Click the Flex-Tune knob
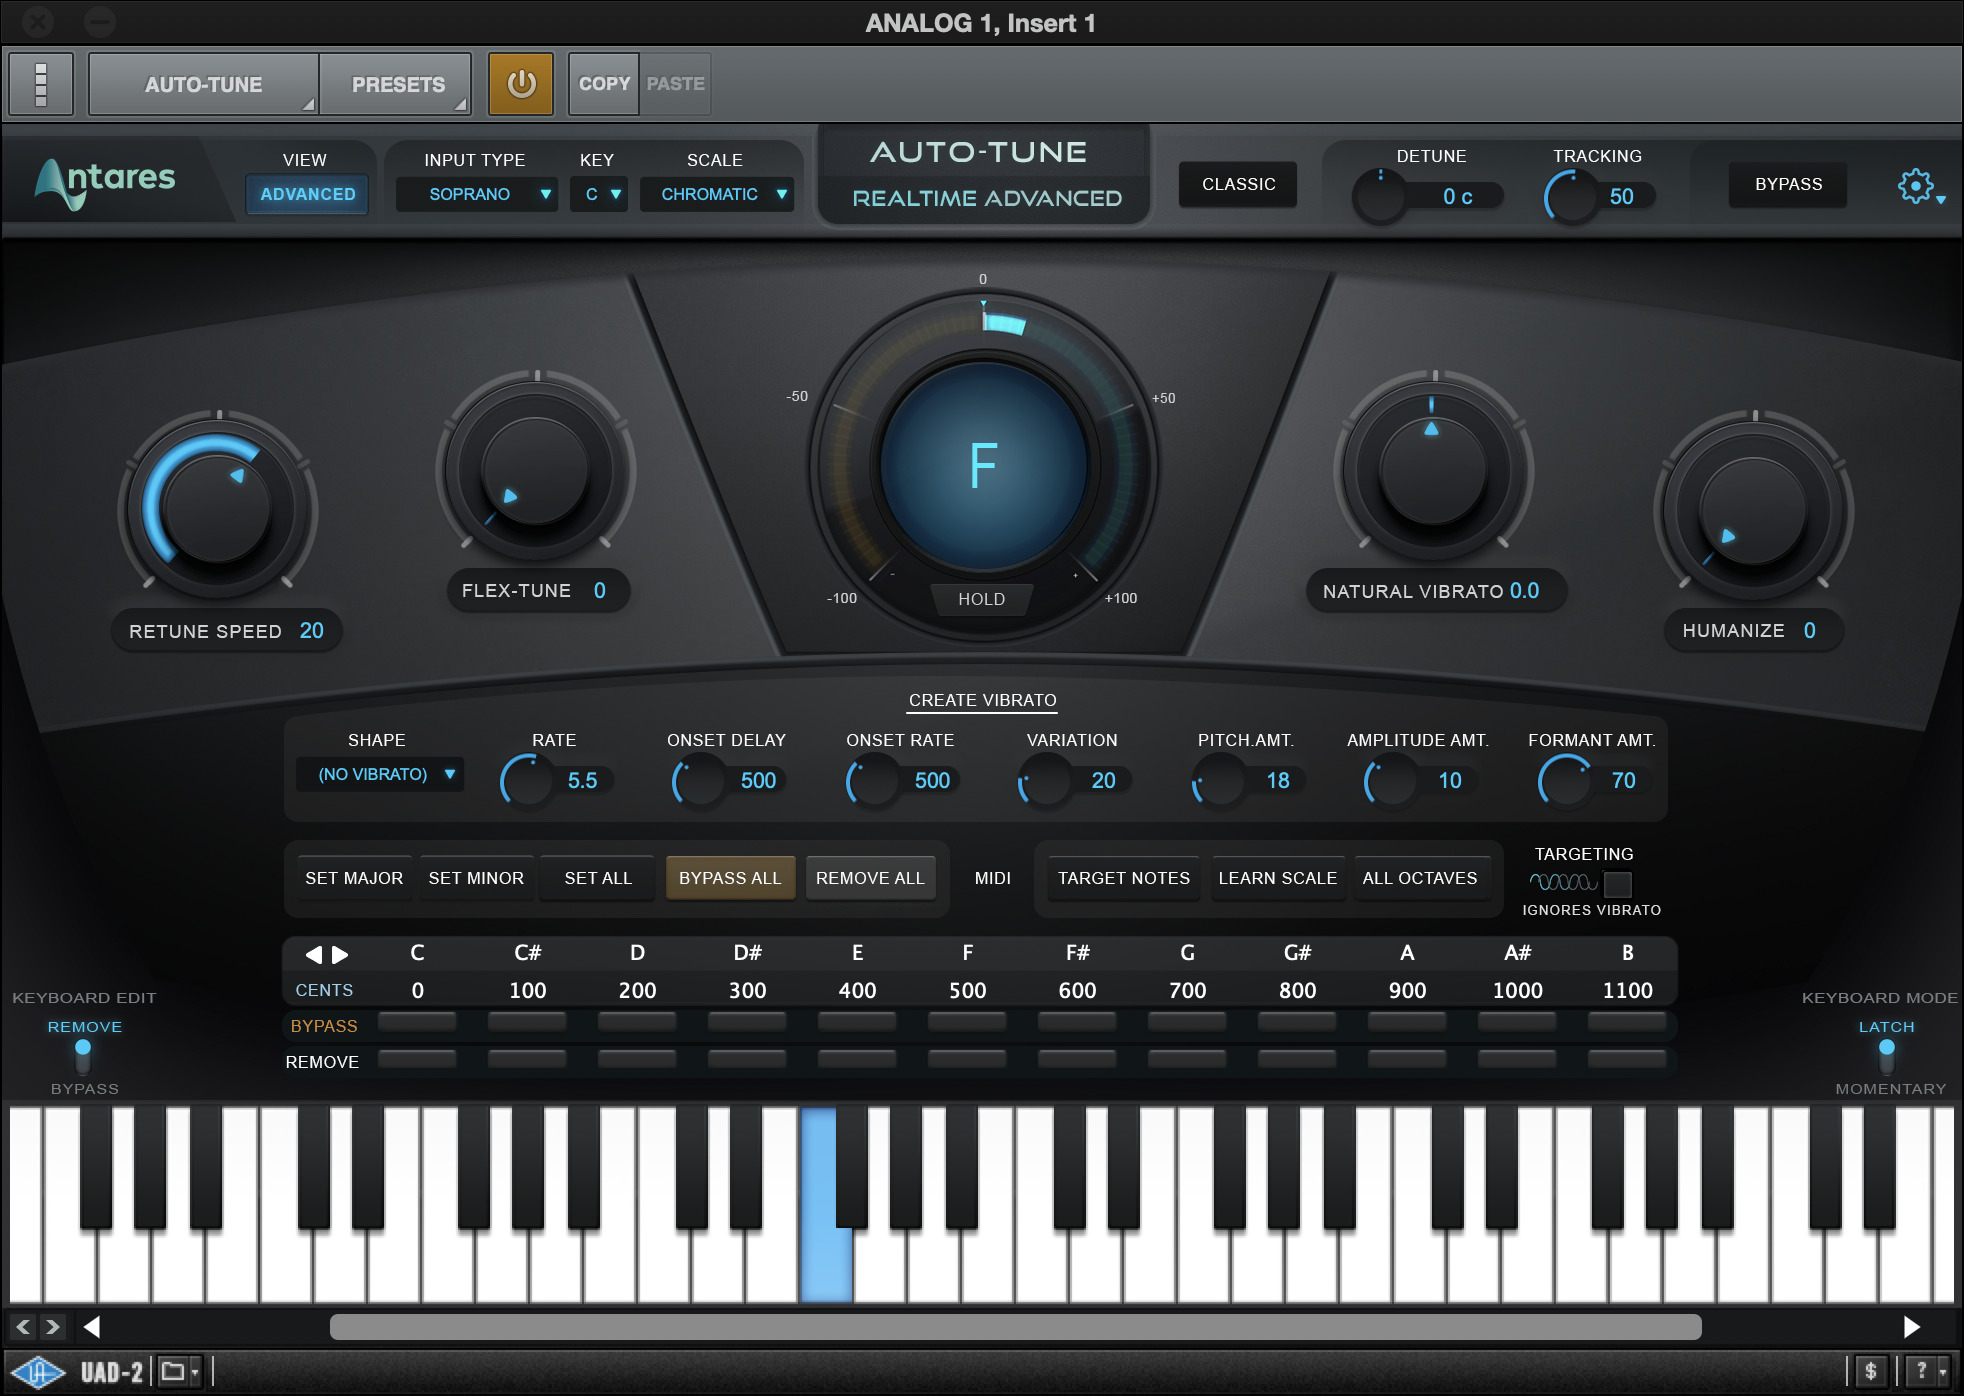The width and height of the screenshot is (1964, 1396). [x=536, y=469]
